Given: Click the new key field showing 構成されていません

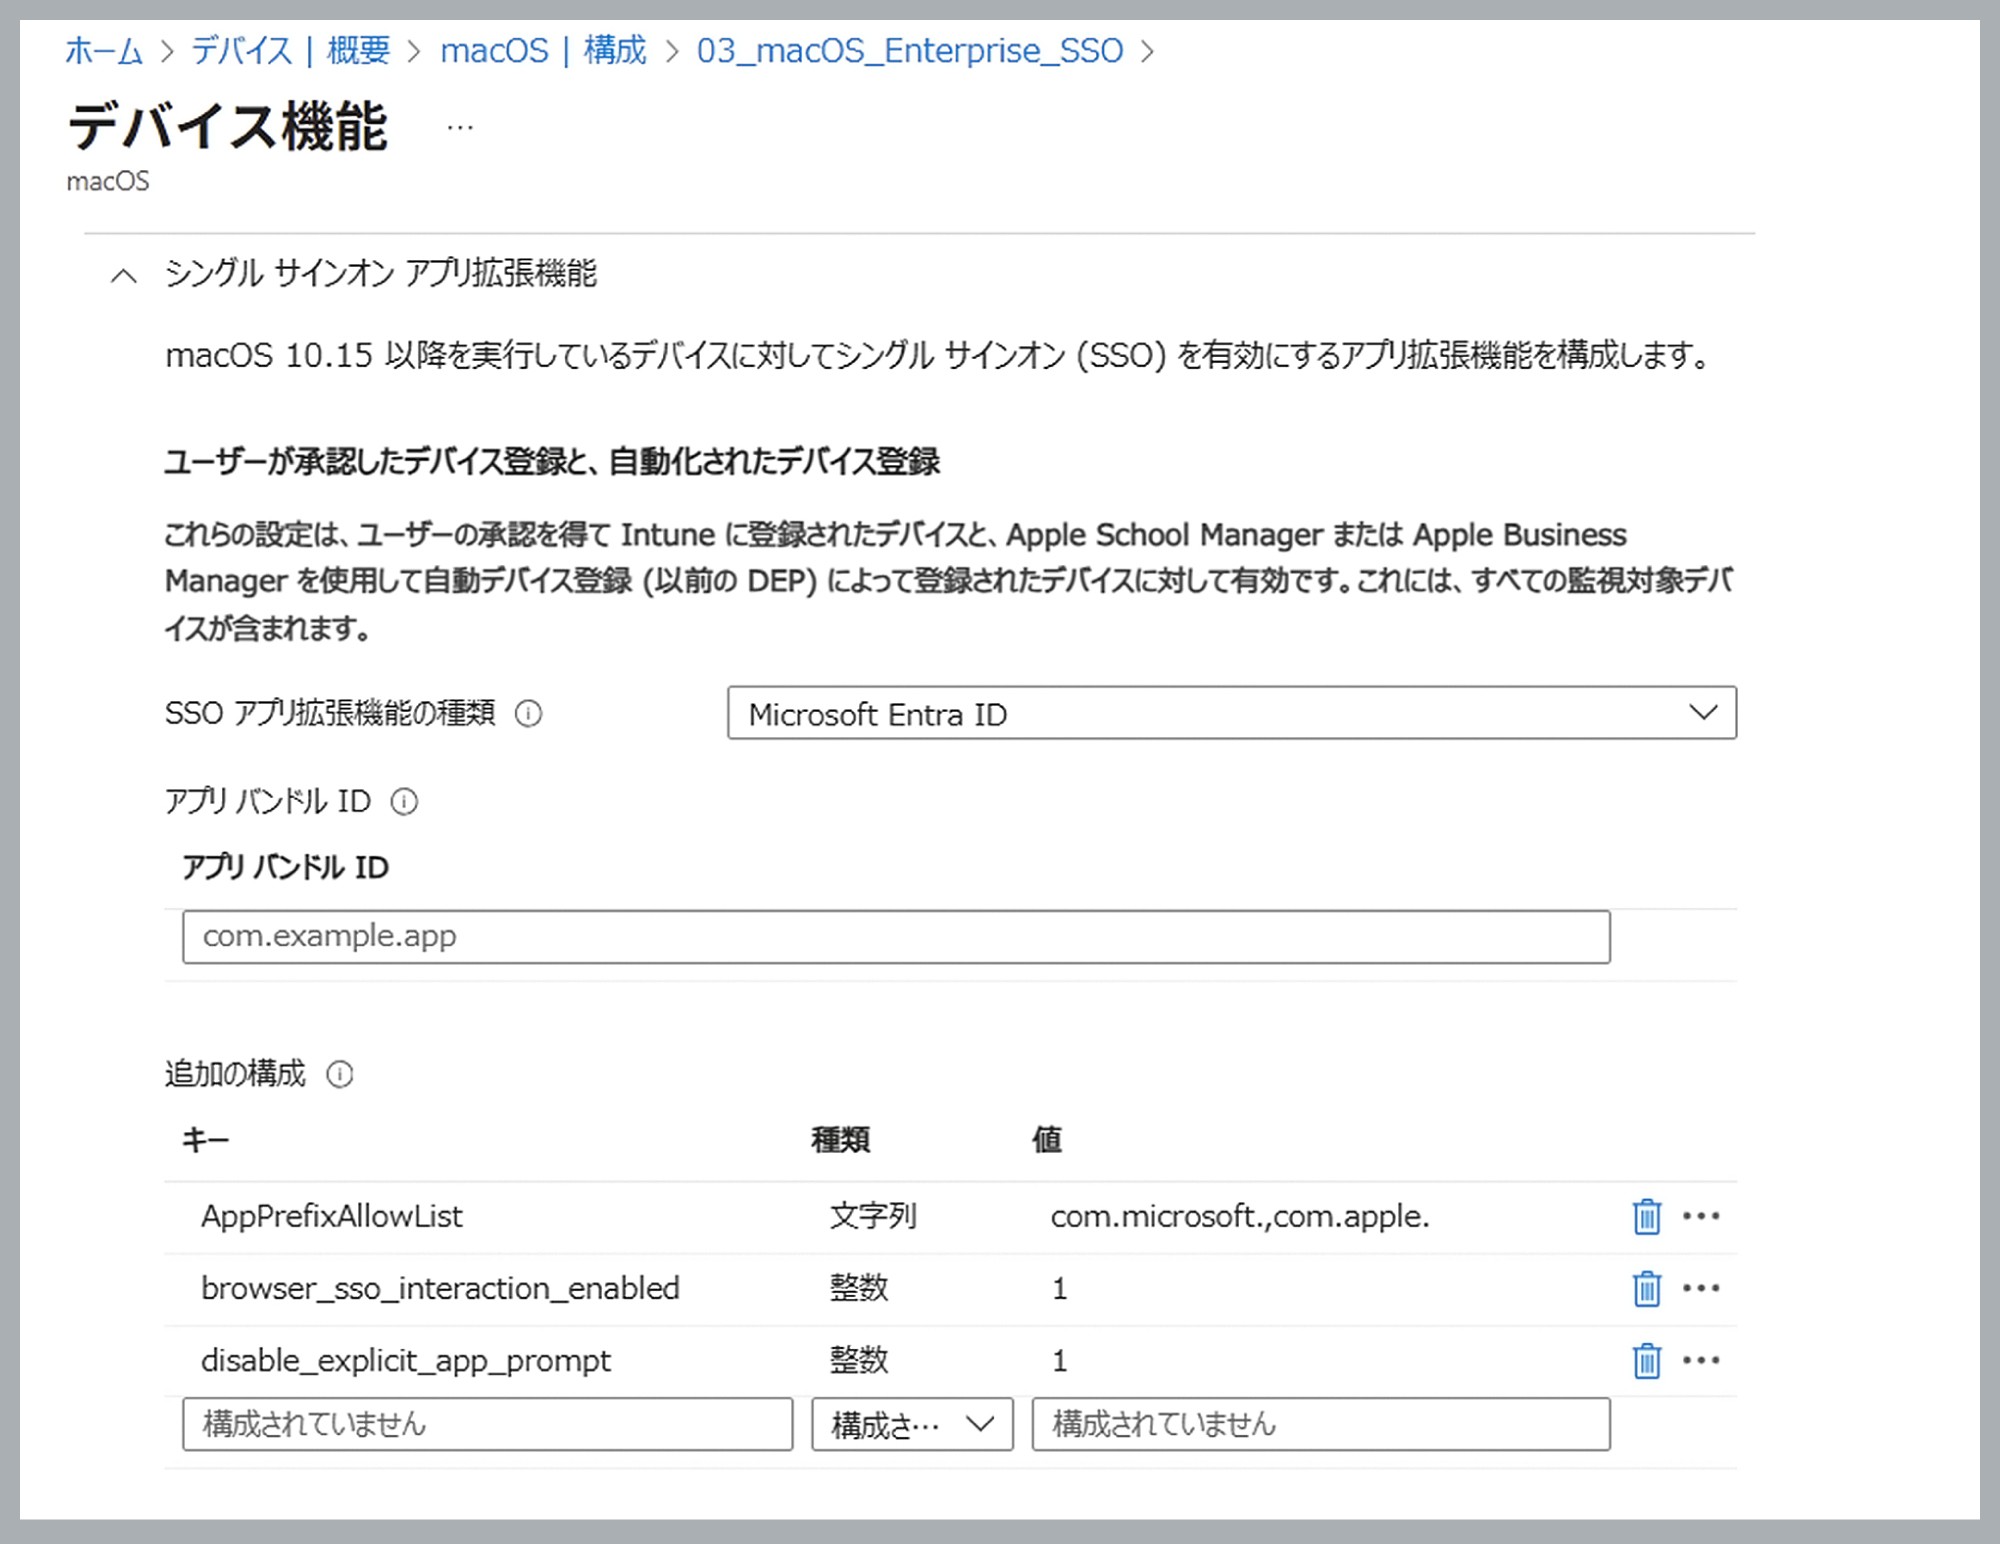Looking at the screenshot, I should click(487, 1424).
